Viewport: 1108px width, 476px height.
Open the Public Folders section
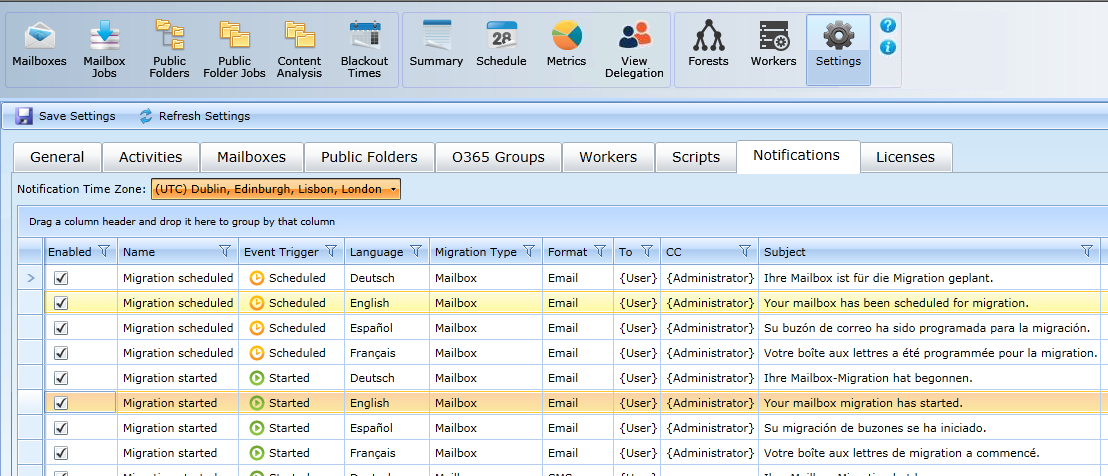tap(169, 47)
